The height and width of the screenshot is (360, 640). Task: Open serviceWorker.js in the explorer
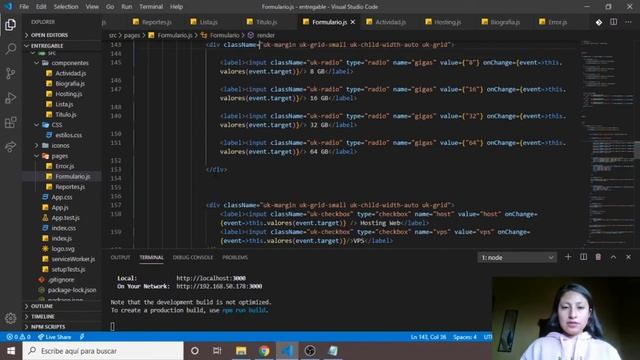point(73,259)
